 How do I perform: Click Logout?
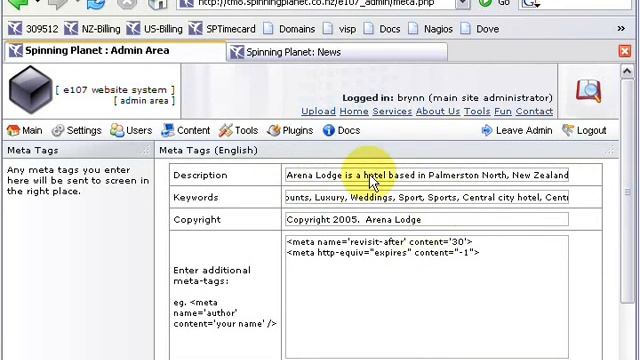[584, 130]
